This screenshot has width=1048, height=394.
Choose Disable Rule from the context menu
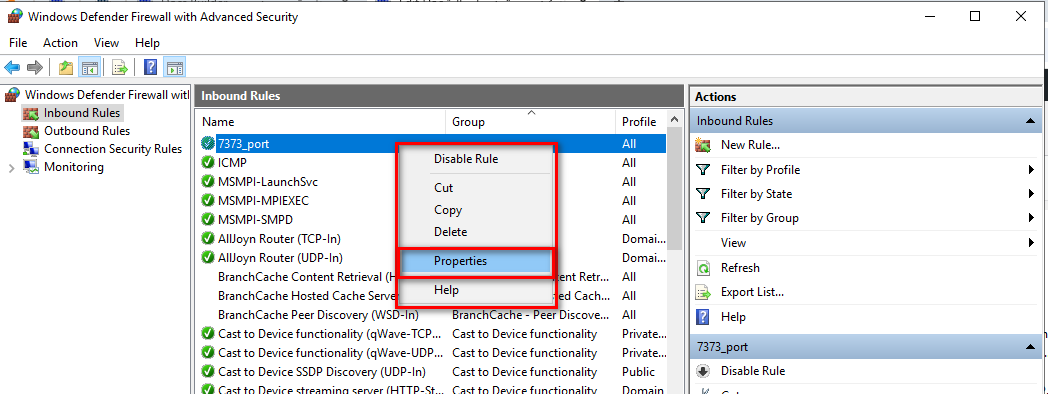475,159
